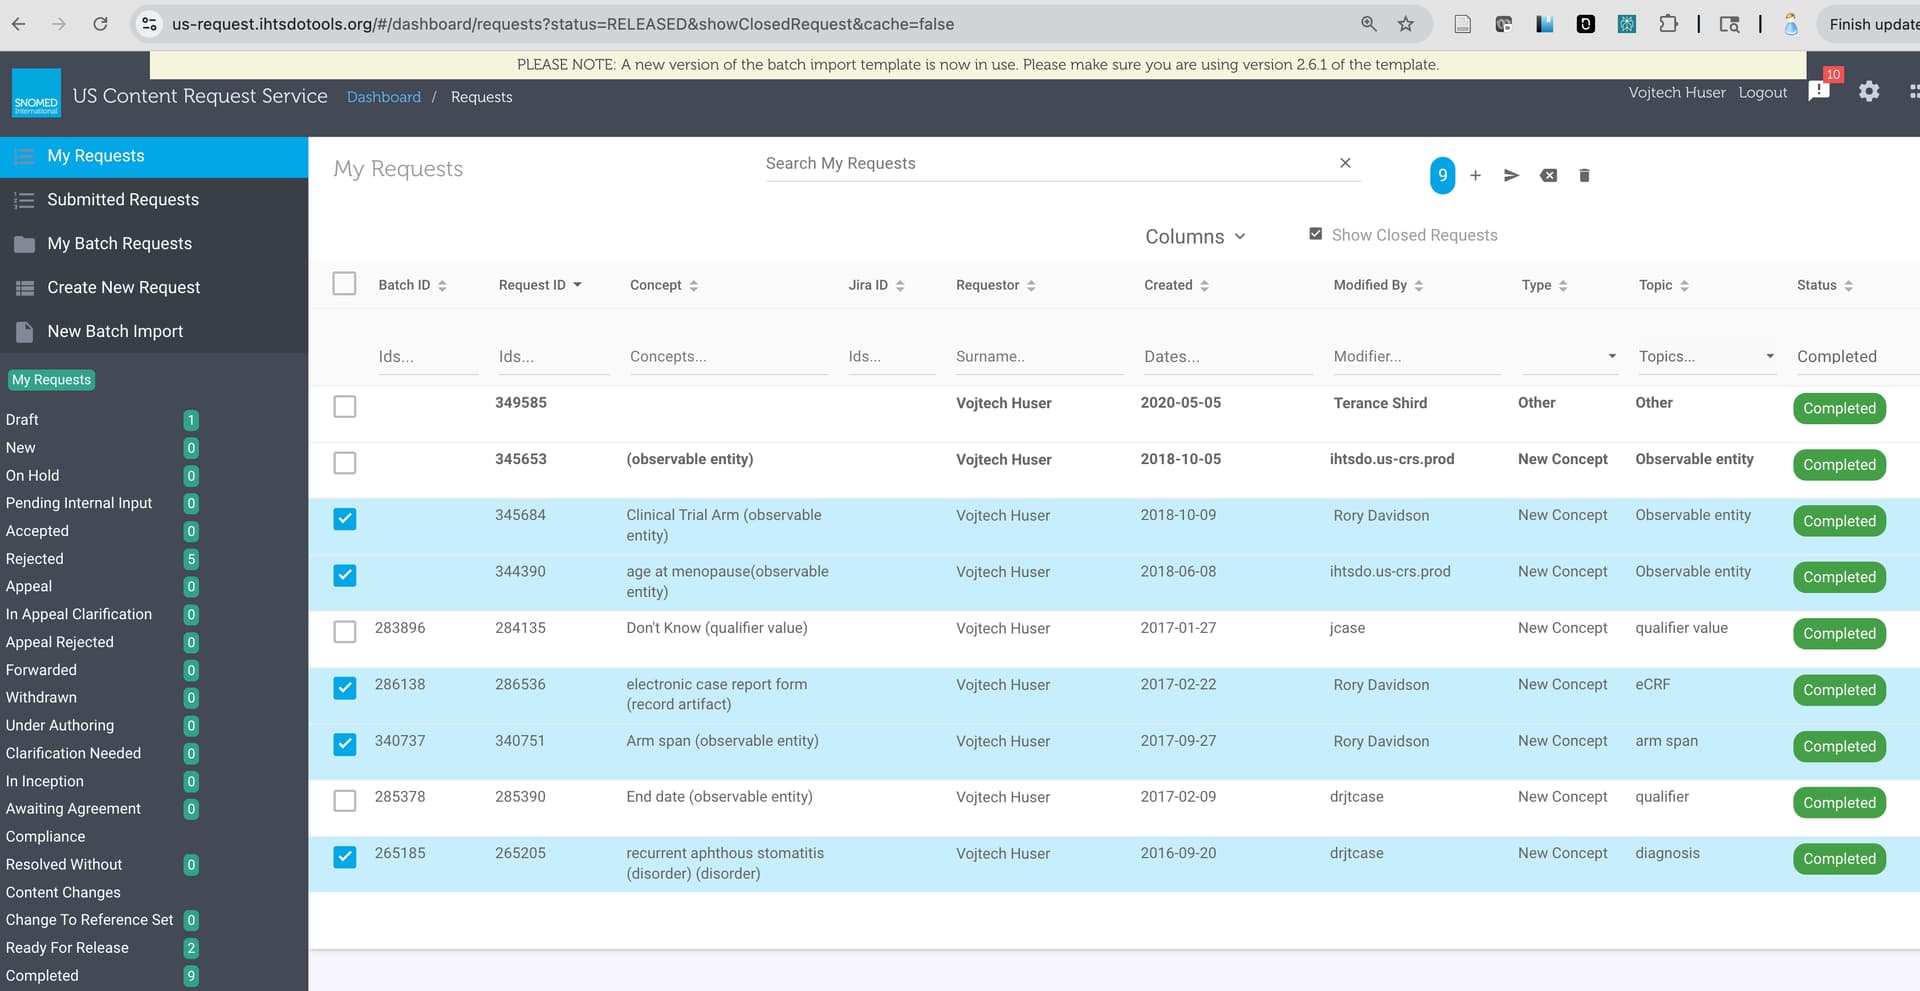Open notifications icon with red badge
Image resolution: width=1920 pixels, height=991 pixels.
(1819, 91)
